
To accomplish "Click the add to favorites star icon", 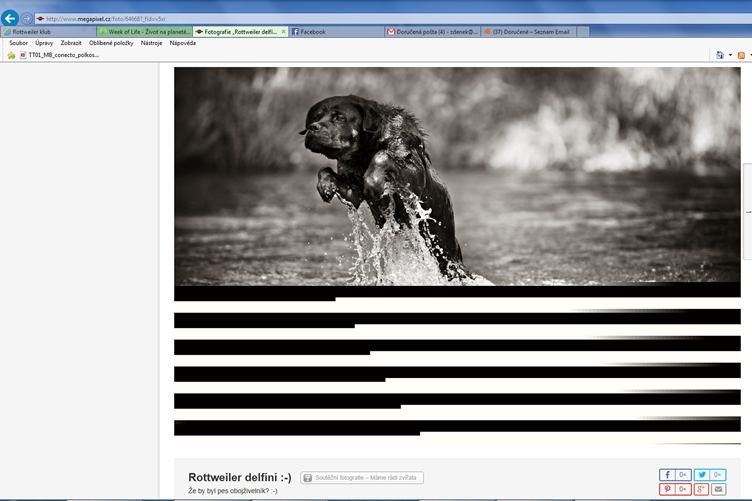I will tap(11, 56).
